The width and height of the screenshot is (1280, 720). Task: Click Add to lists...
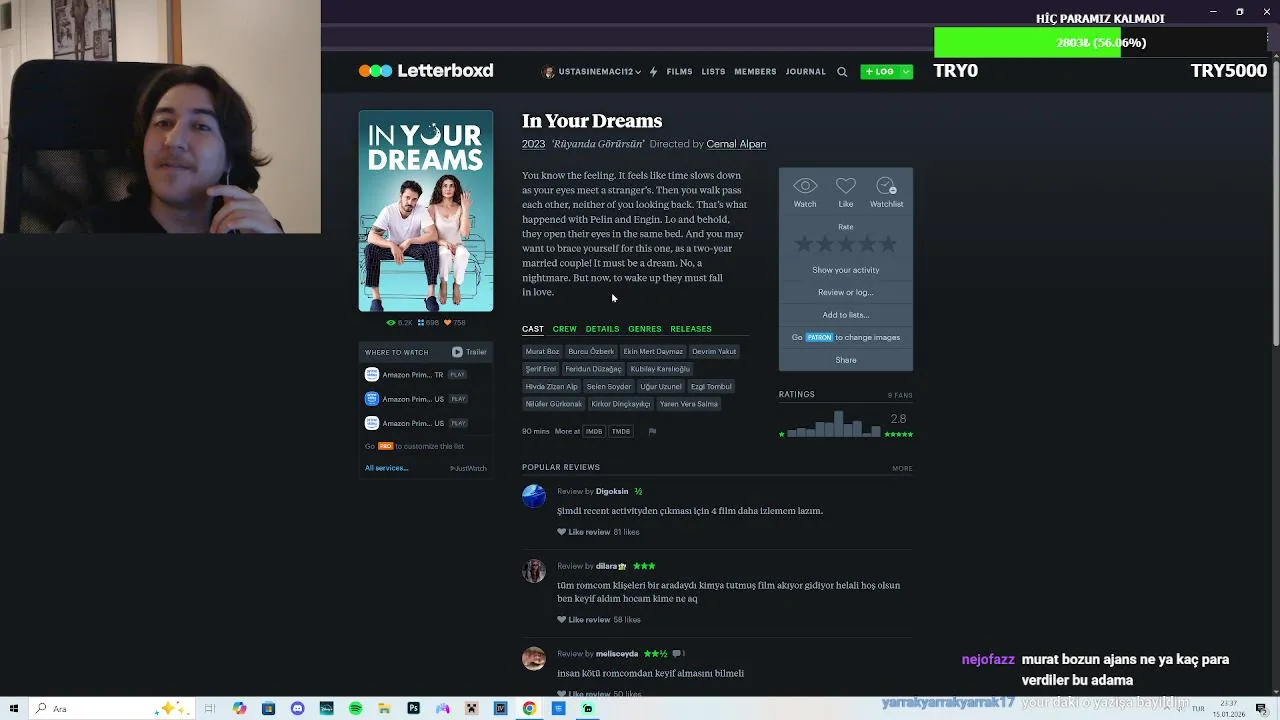point(846,315)
